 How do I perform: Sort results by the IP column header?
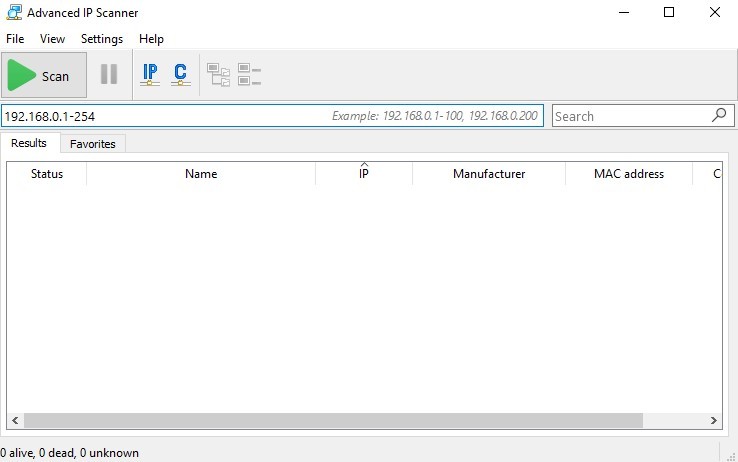(x=364, y=174)
